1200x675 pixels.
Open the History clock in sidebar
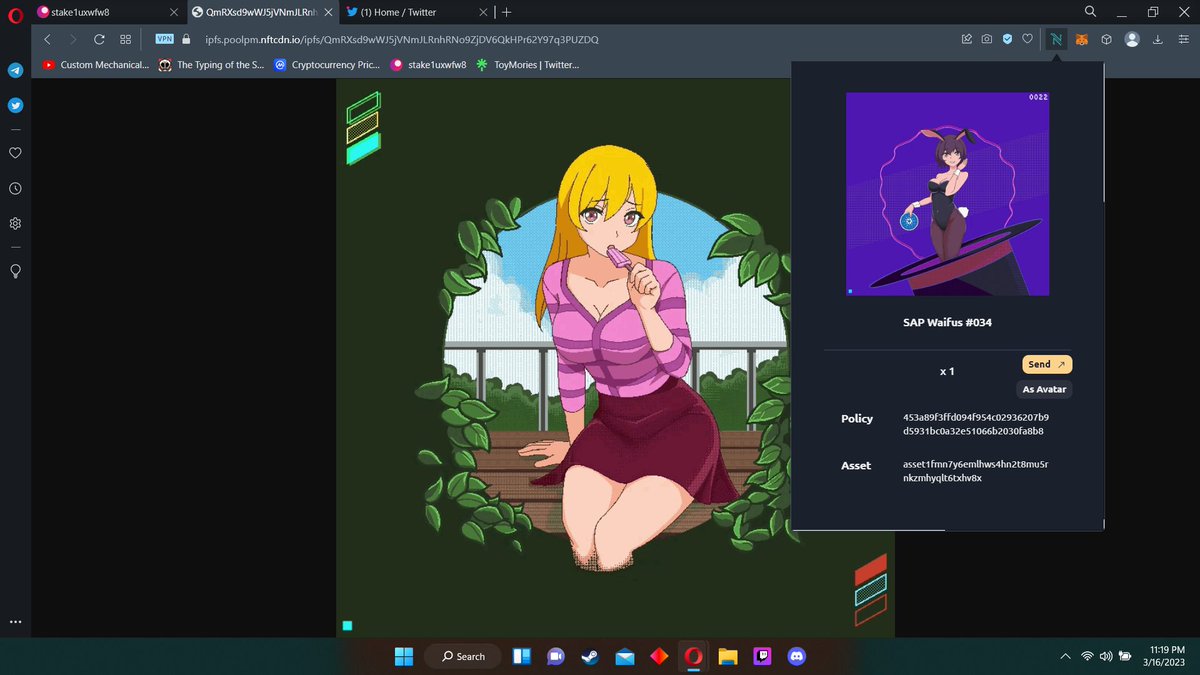(16, 188)
